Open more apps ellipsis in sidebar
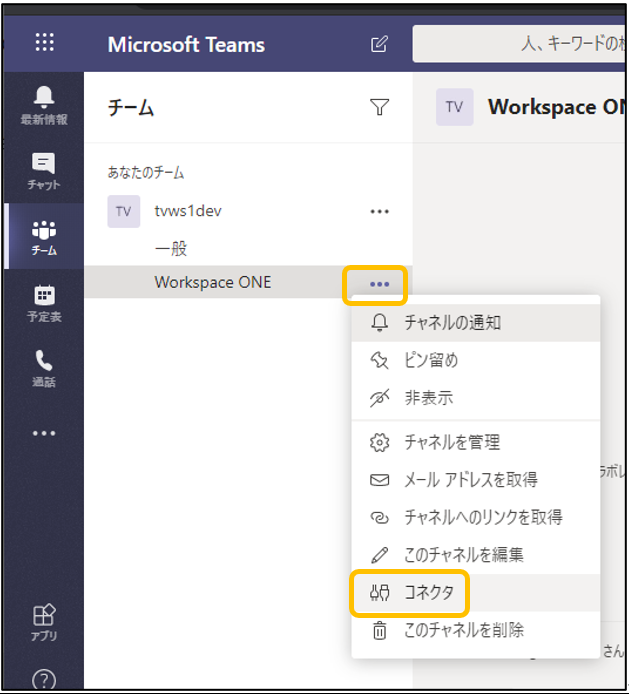This screenshot has width=629, height=694. 44,433
